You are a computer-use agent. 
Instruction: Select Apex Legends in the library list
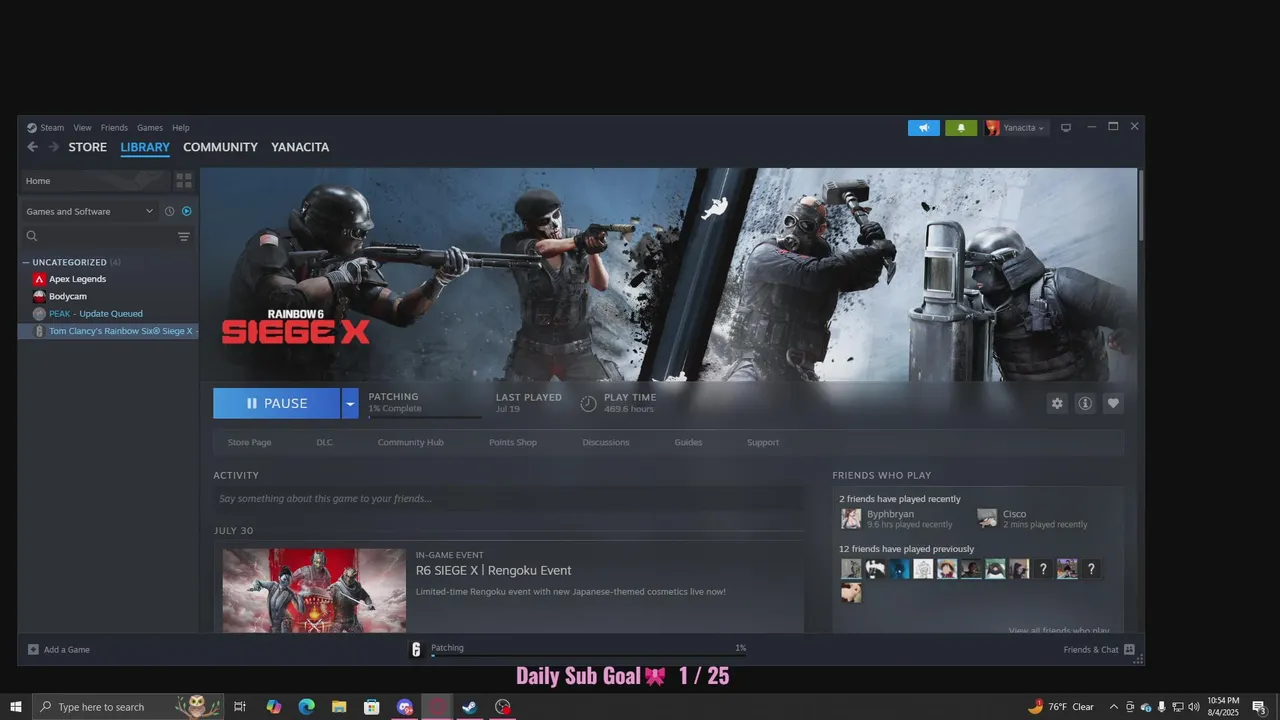(77, 279)
